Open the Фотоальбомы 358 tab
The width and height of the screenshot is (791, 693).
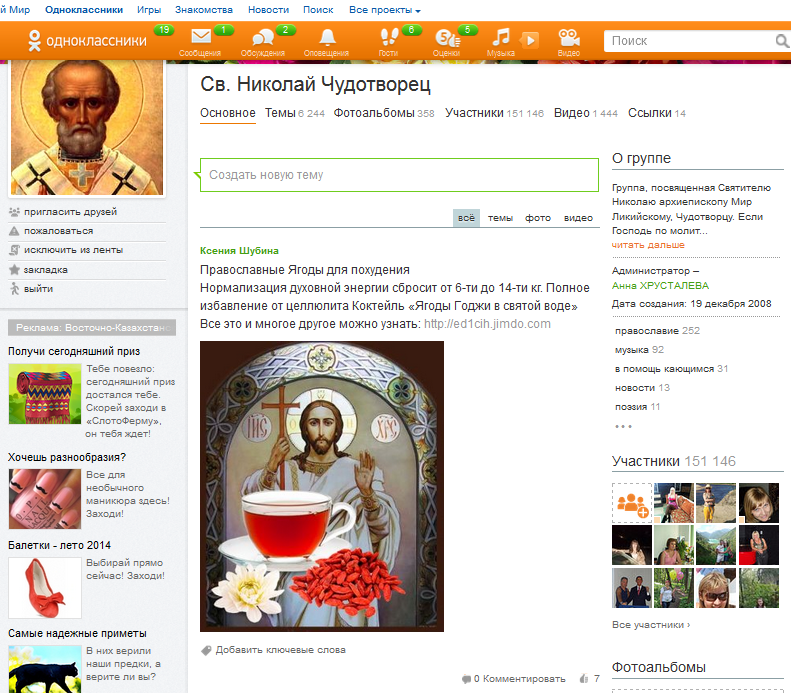point(384,113)
